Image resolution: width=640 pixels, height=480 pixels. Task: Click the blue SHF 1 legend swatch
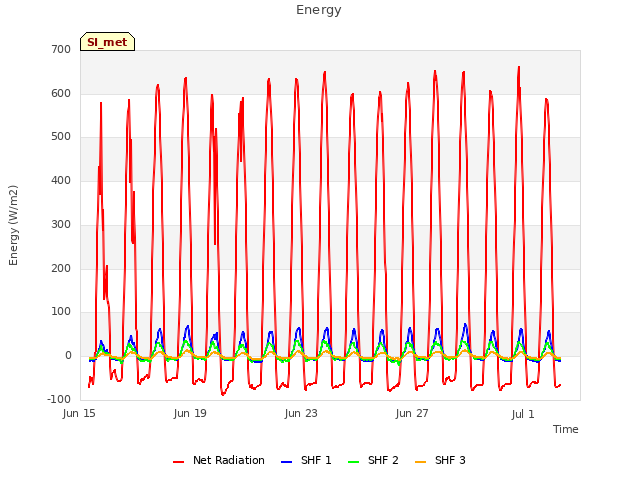(x=287, y=462)
